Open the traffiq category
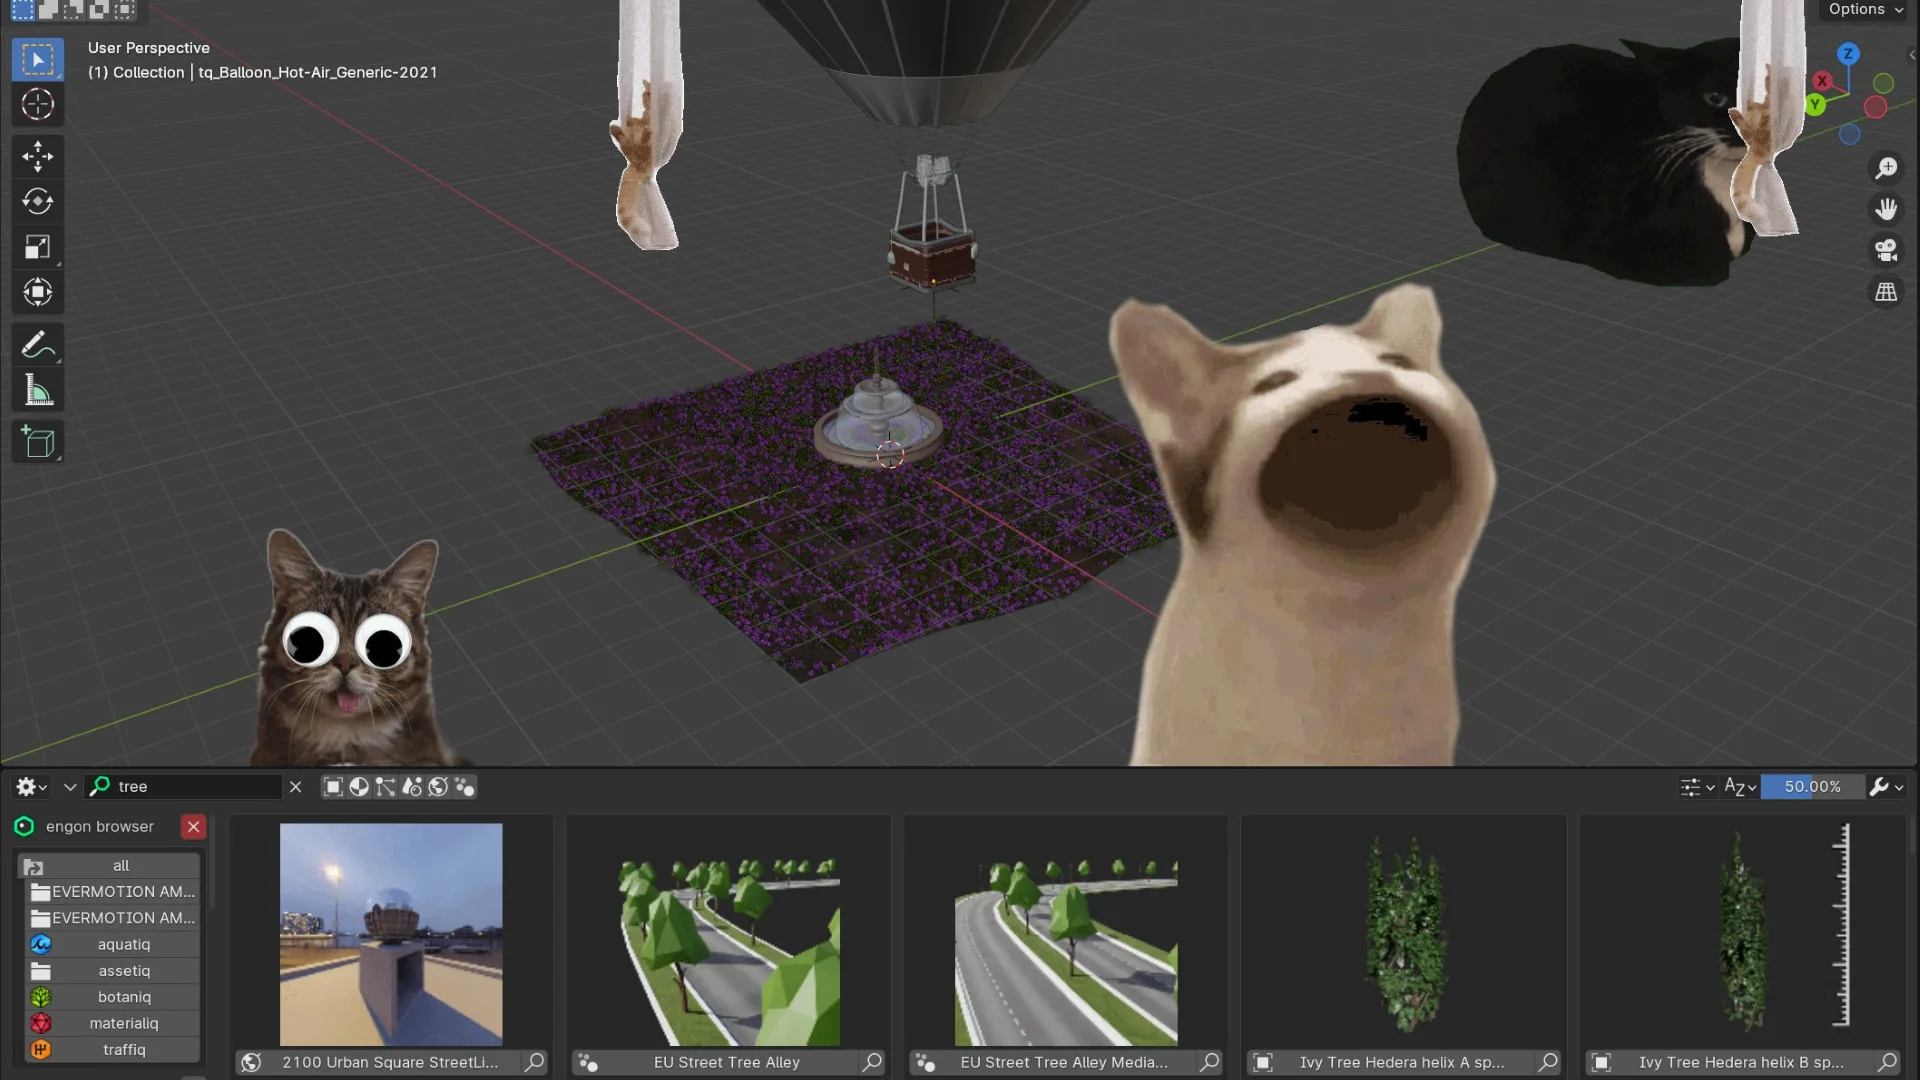 [113, 1050]
